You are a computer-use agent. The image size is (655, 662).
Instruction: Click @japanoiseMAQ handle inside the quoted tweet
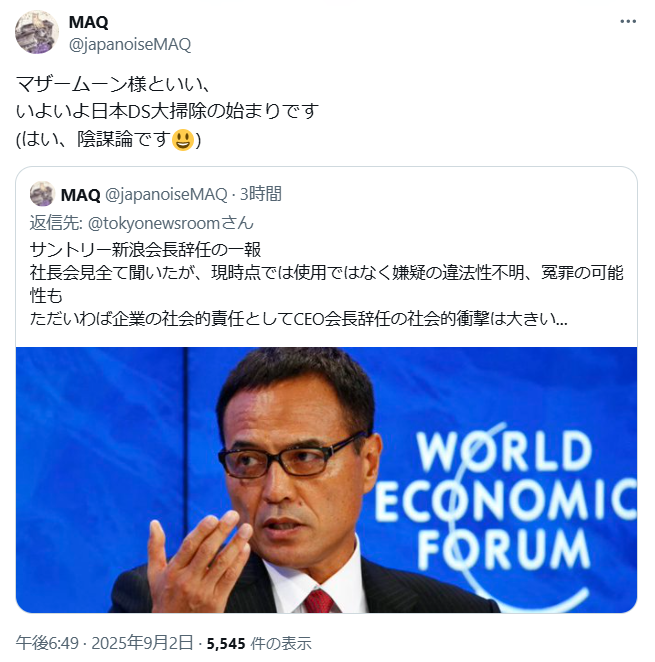pyautogui.click(x=166, y=194)
